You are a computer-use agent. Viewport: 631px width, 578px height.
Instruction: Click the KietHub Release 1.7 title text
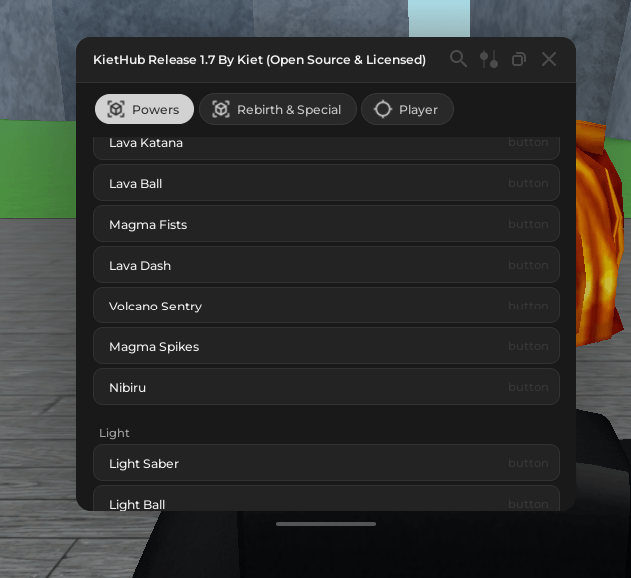(259, 60)
